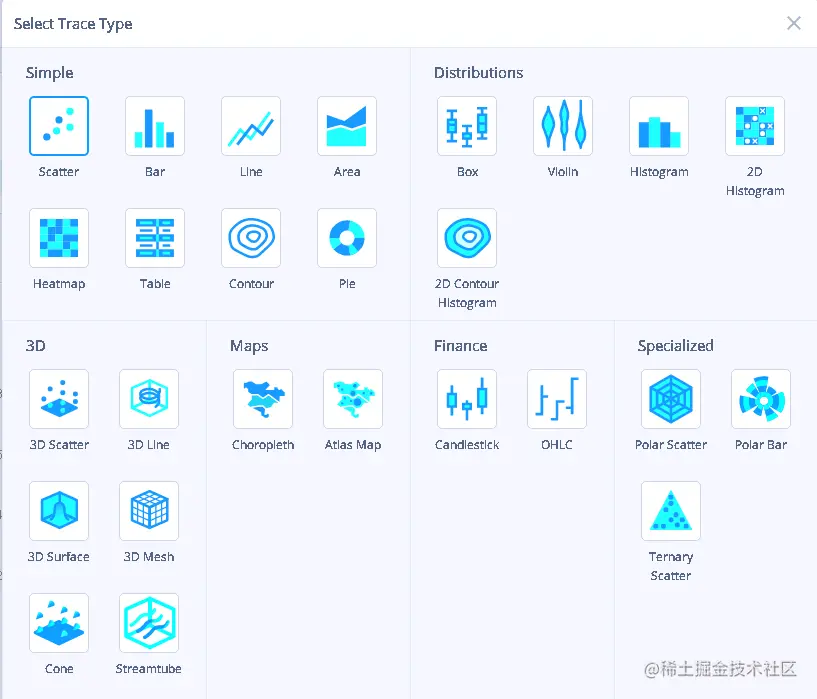Click the Violin text label
This screenshot has width=817, height=699.
[563, 172]
